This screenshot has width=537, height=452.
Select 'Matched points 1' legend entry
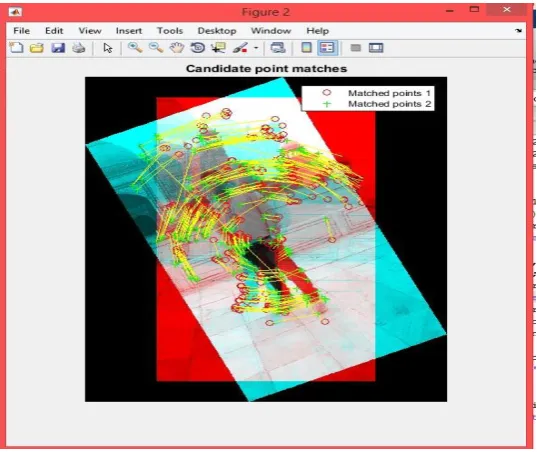tap(389, 93)
